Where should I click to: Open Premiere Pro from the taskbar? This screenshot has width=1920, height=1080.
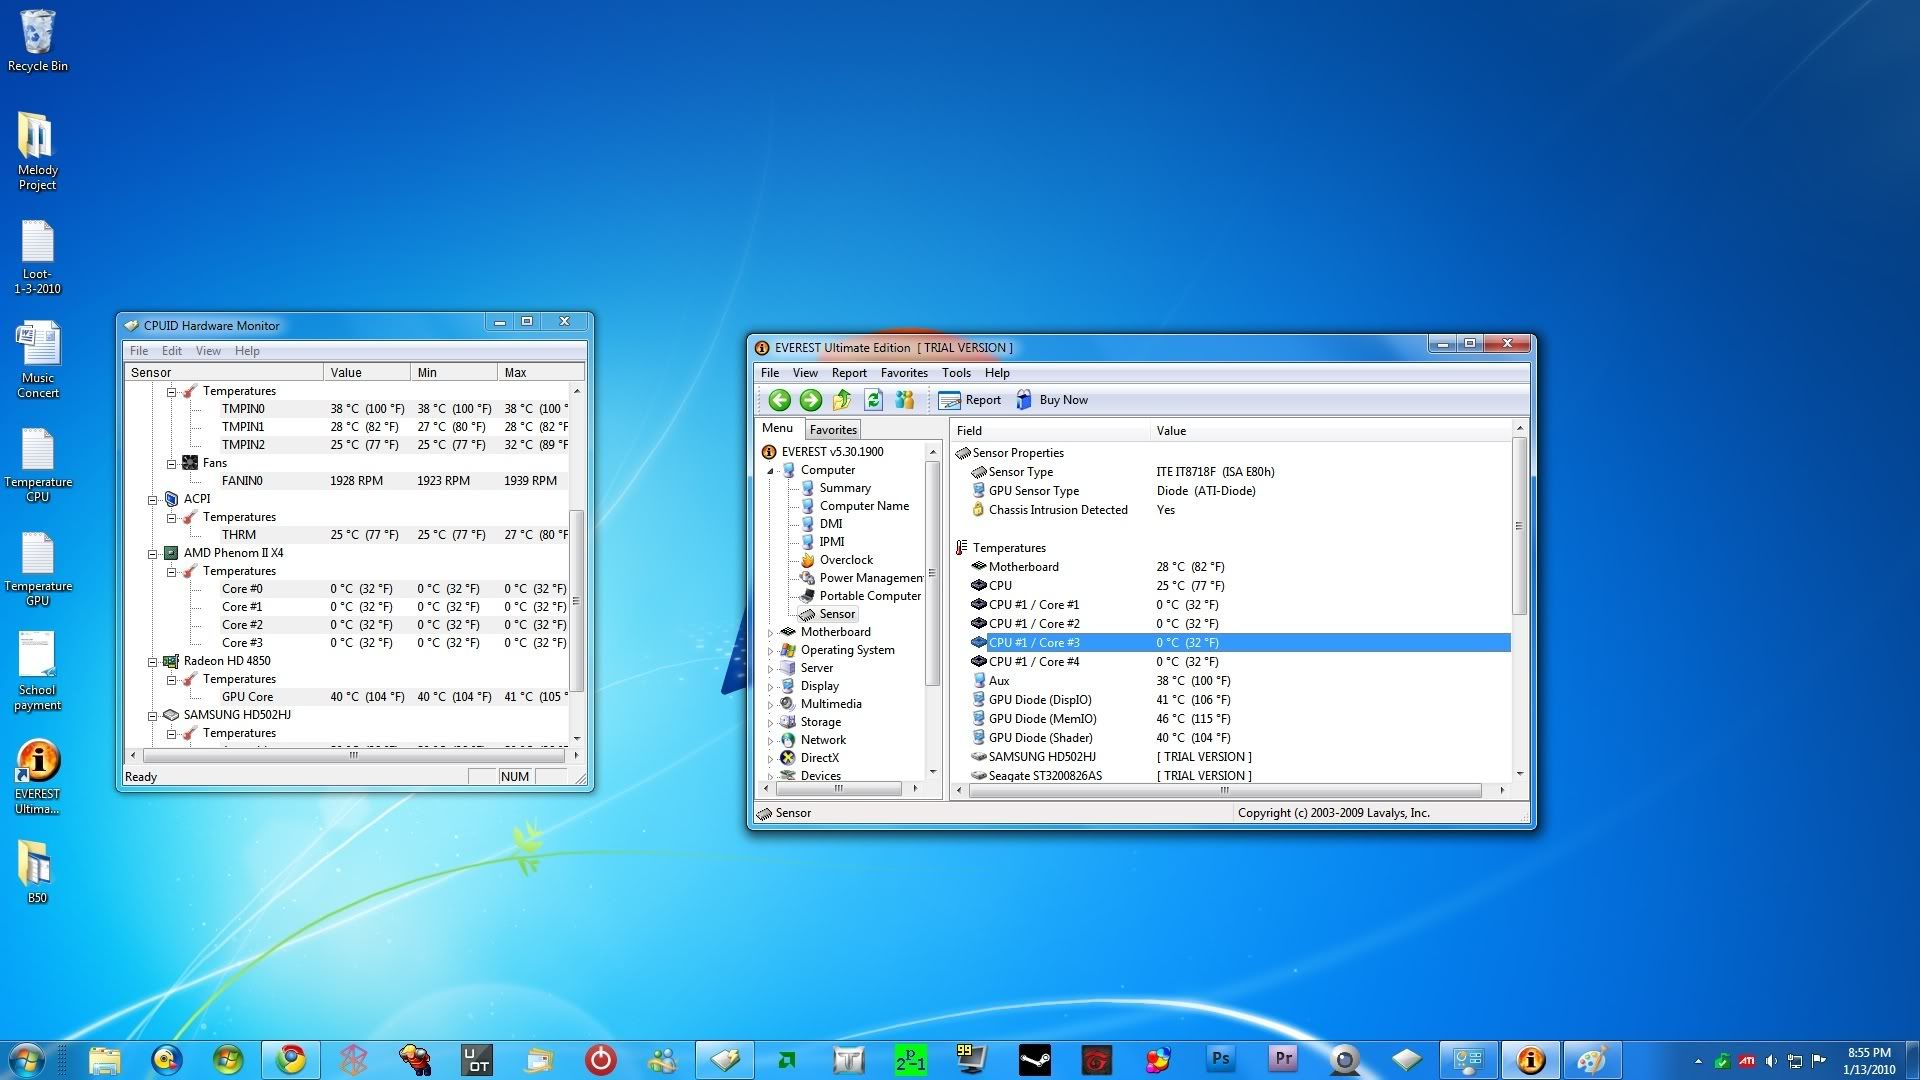[x=1283, y=1059]
